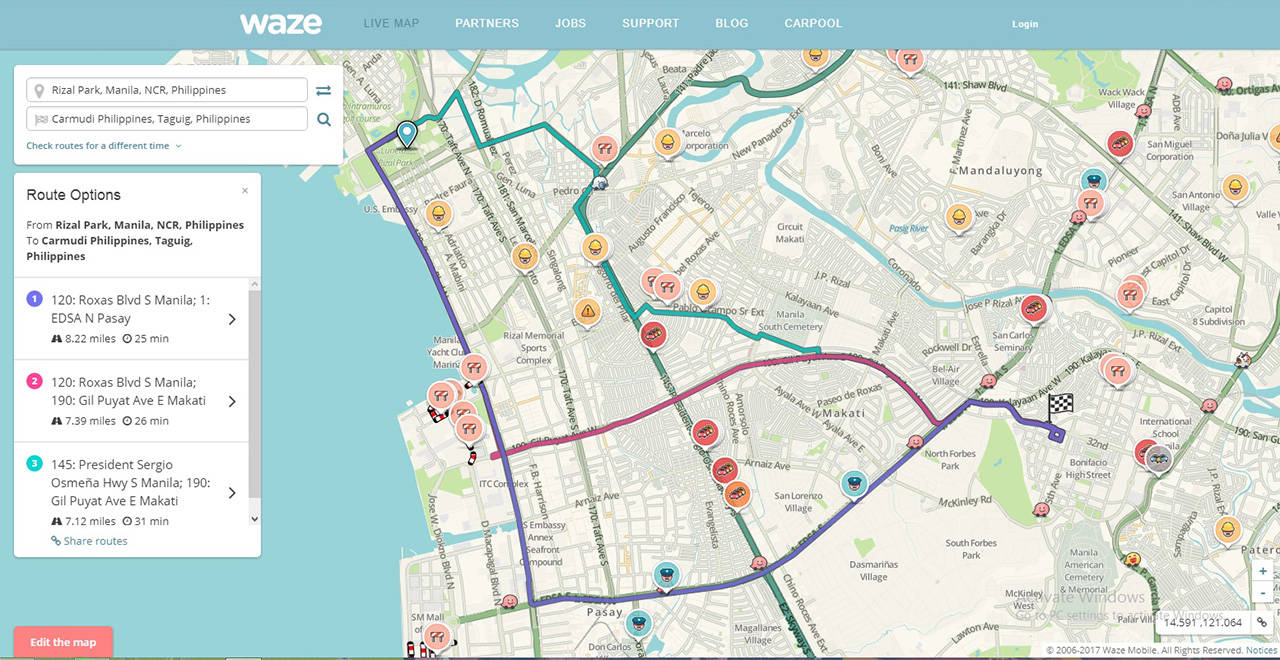Click the Wazer icon near North Forbes Park
The height and width of the screenshot is (660, 1280).
(915, 442)
